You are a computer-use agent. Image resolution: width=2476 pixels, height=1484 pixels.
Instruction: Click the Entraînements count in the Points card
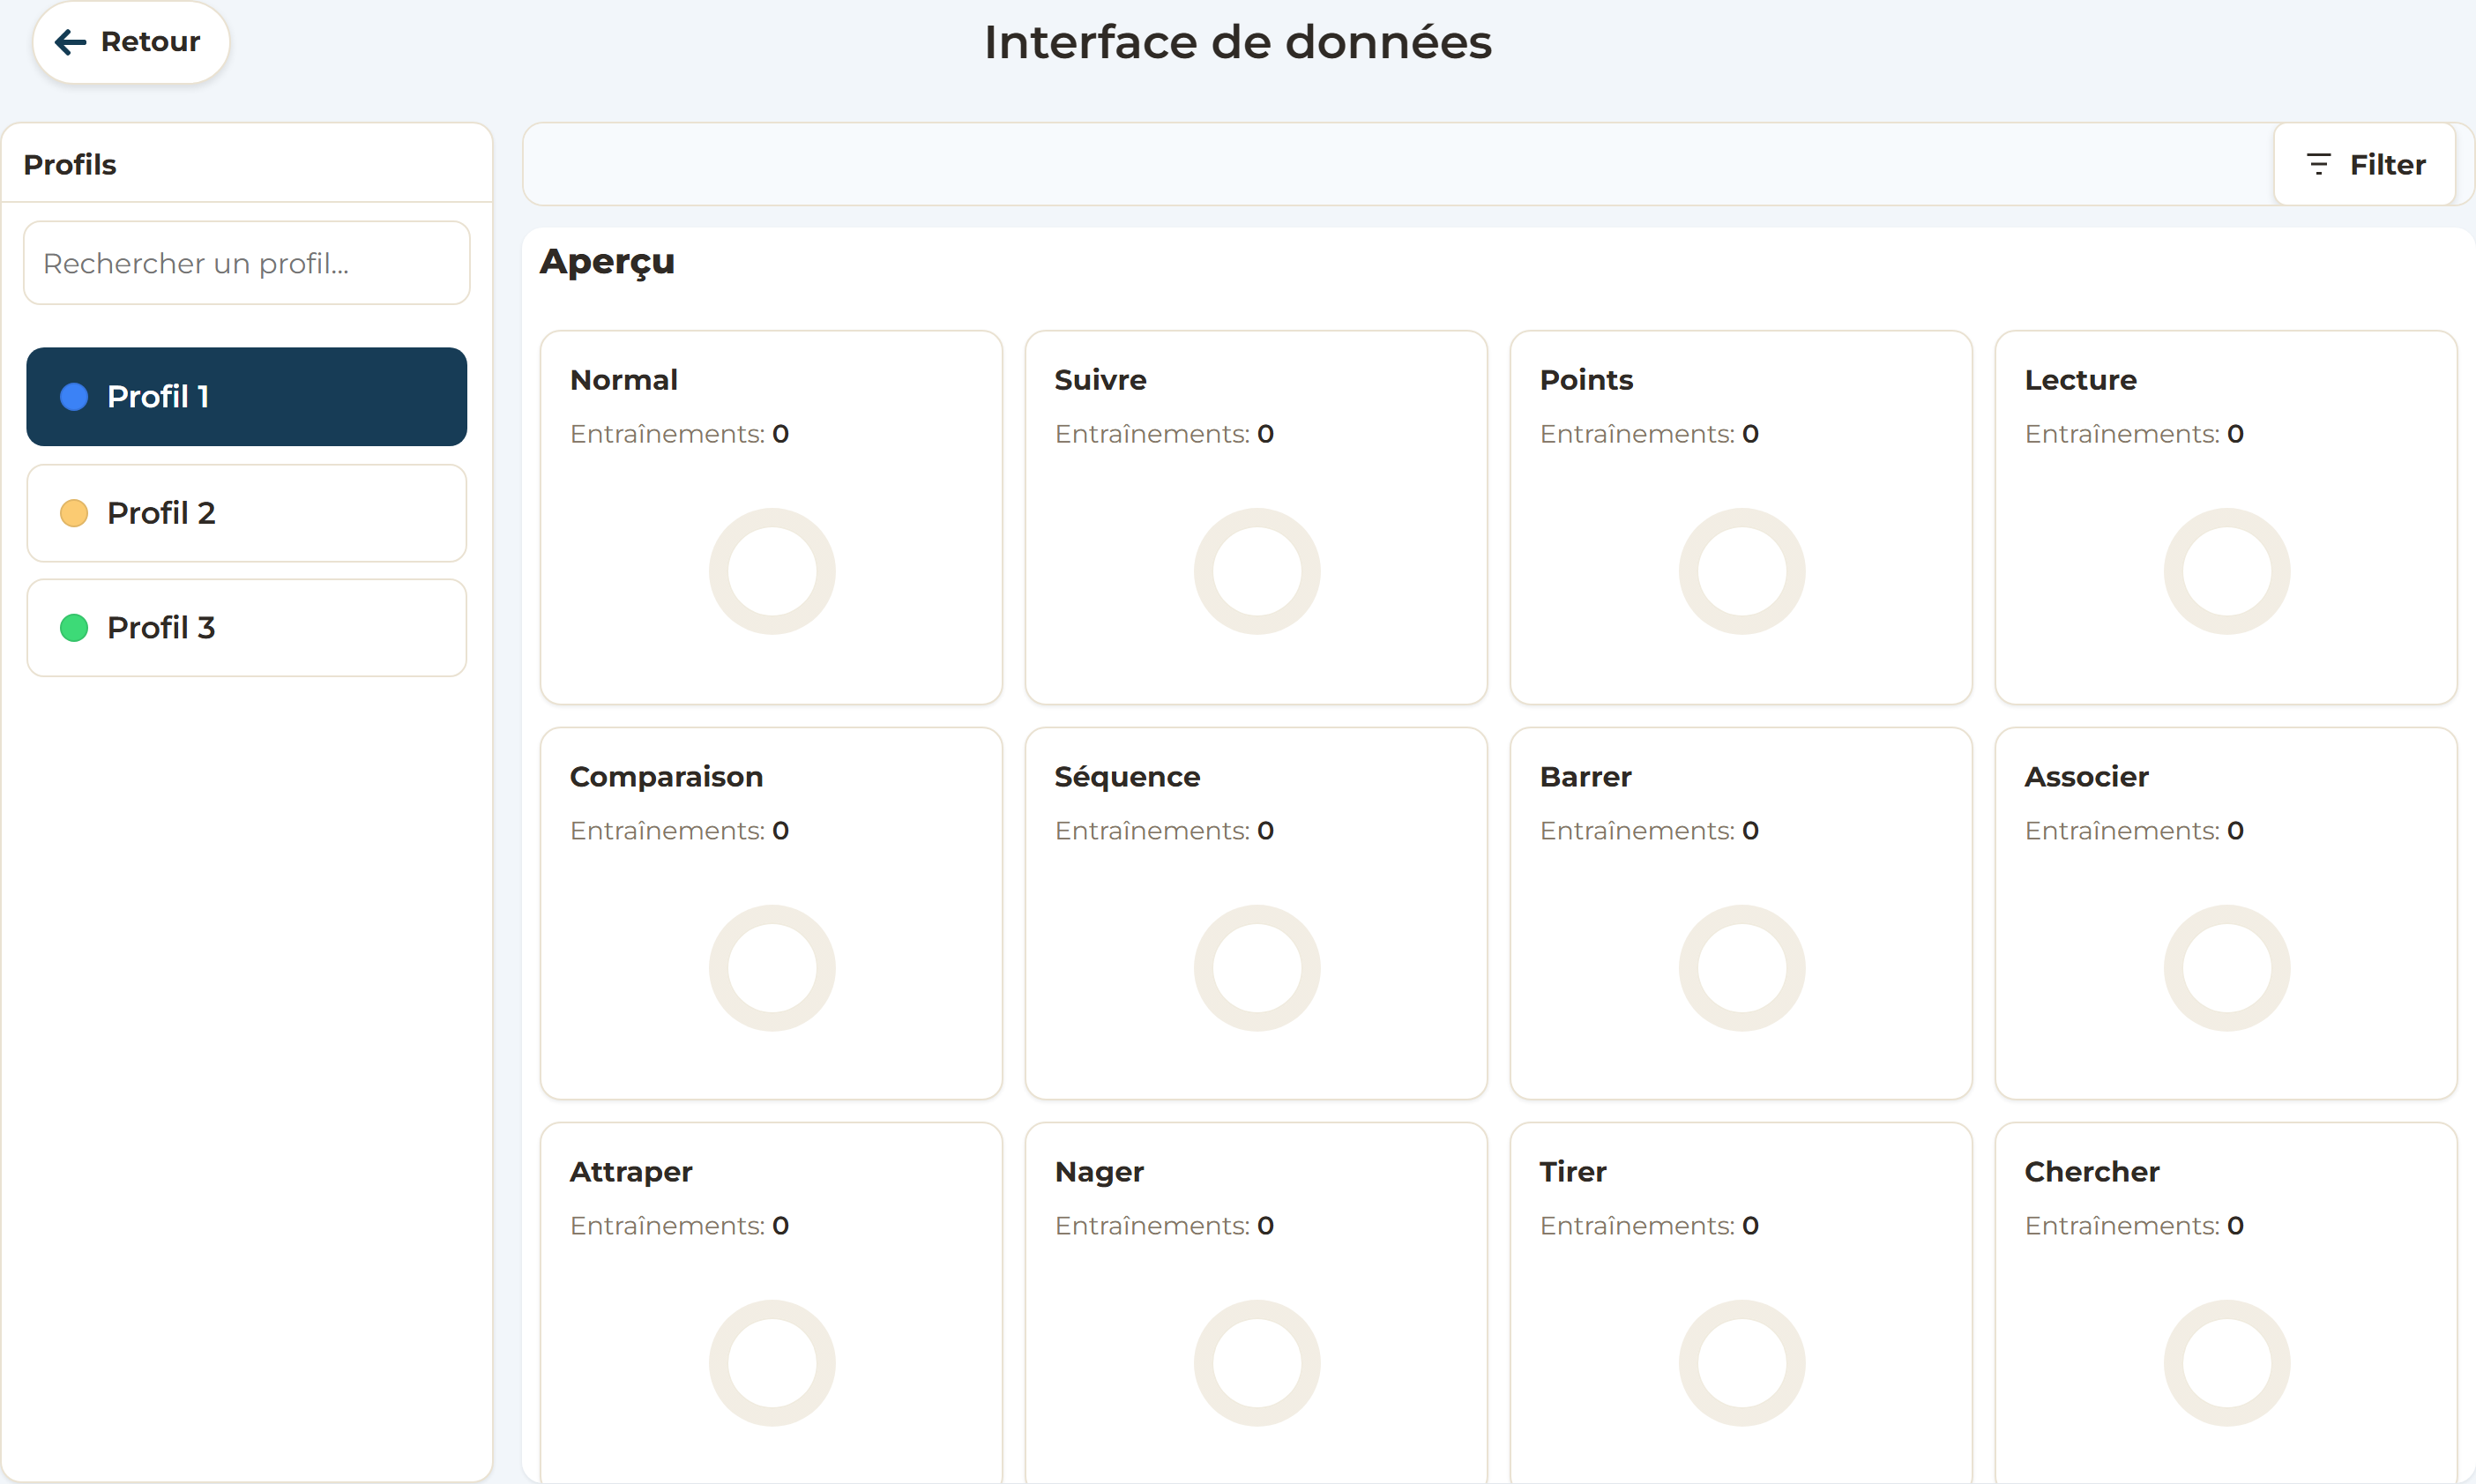click(x=1650, y=434)
